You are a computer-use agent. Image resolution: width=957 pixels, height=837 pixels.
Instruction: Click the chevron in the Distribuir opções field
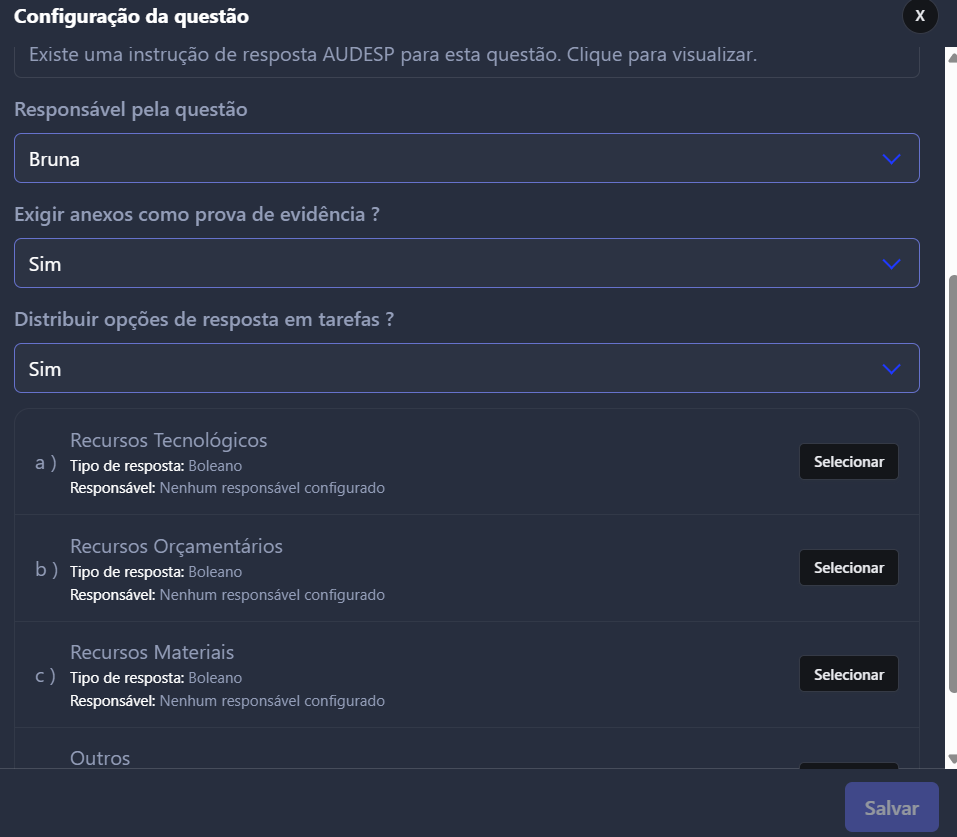(x=891, y=369)
